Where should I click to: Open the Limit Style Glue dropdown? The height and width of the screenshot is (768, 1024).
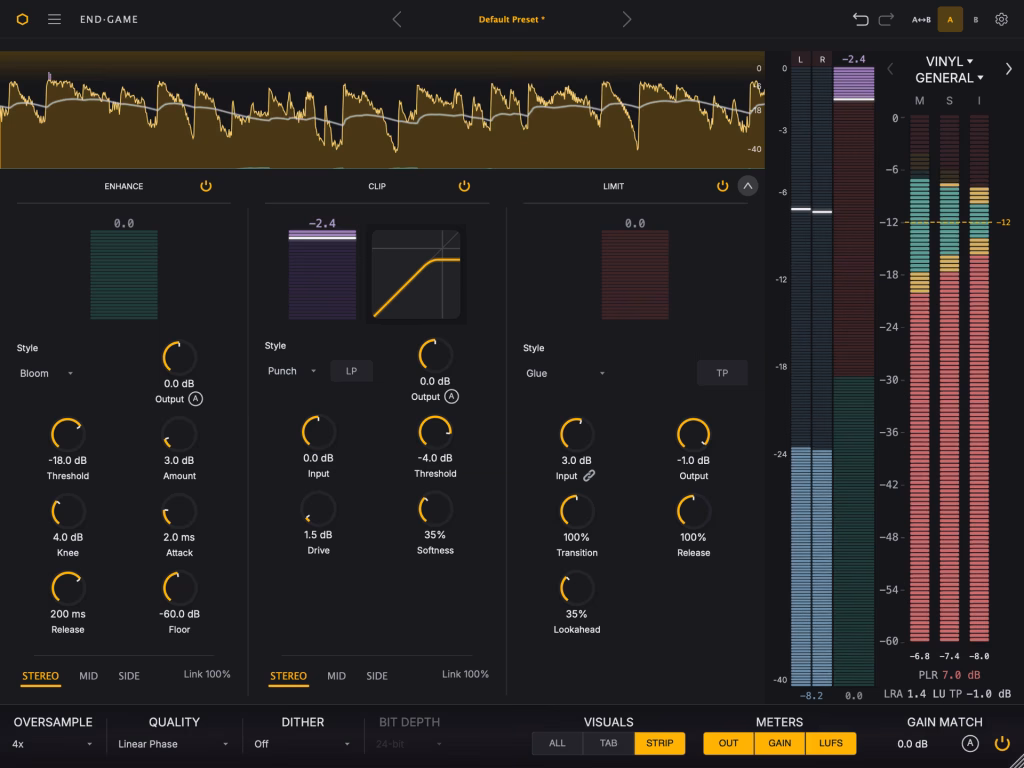[566, 374]
